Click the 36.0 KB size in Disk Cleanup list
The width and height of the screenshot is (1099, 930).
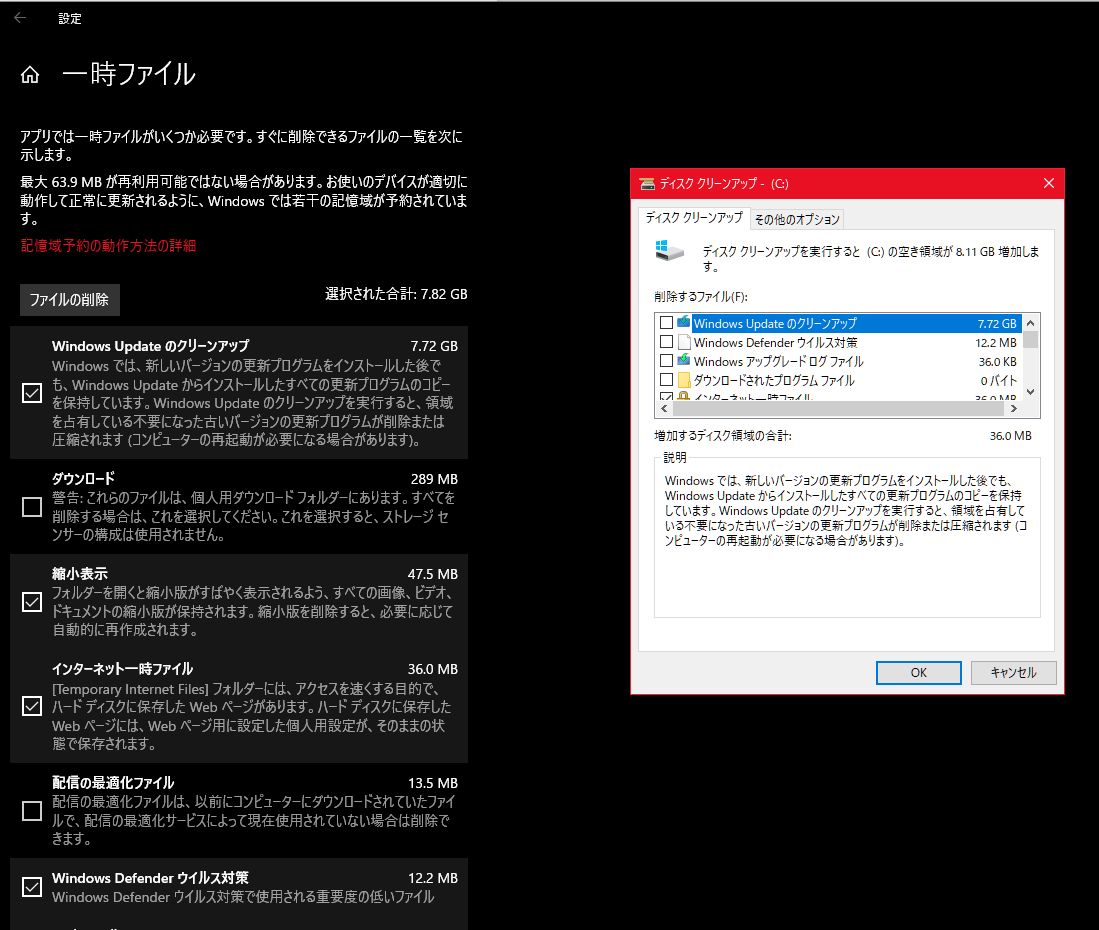(x=997, y=362)
